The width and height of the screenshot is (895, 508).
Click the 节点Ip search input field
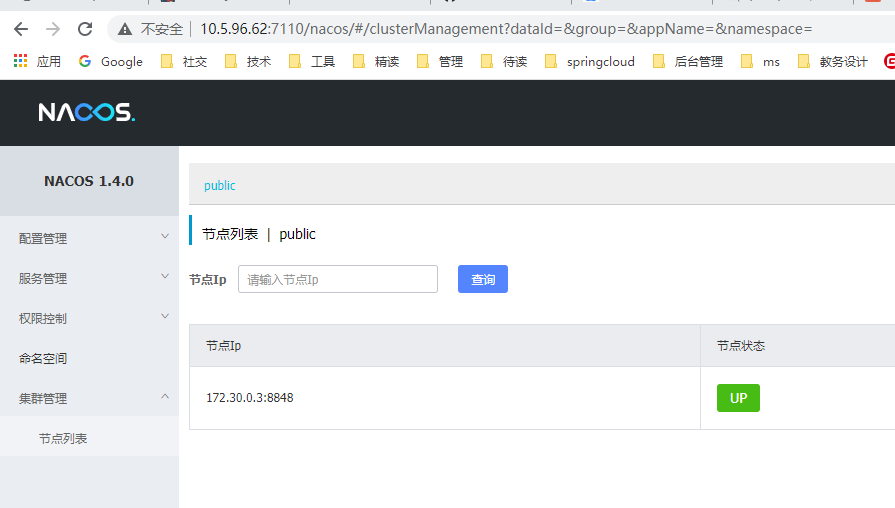(x=338, y=279)
